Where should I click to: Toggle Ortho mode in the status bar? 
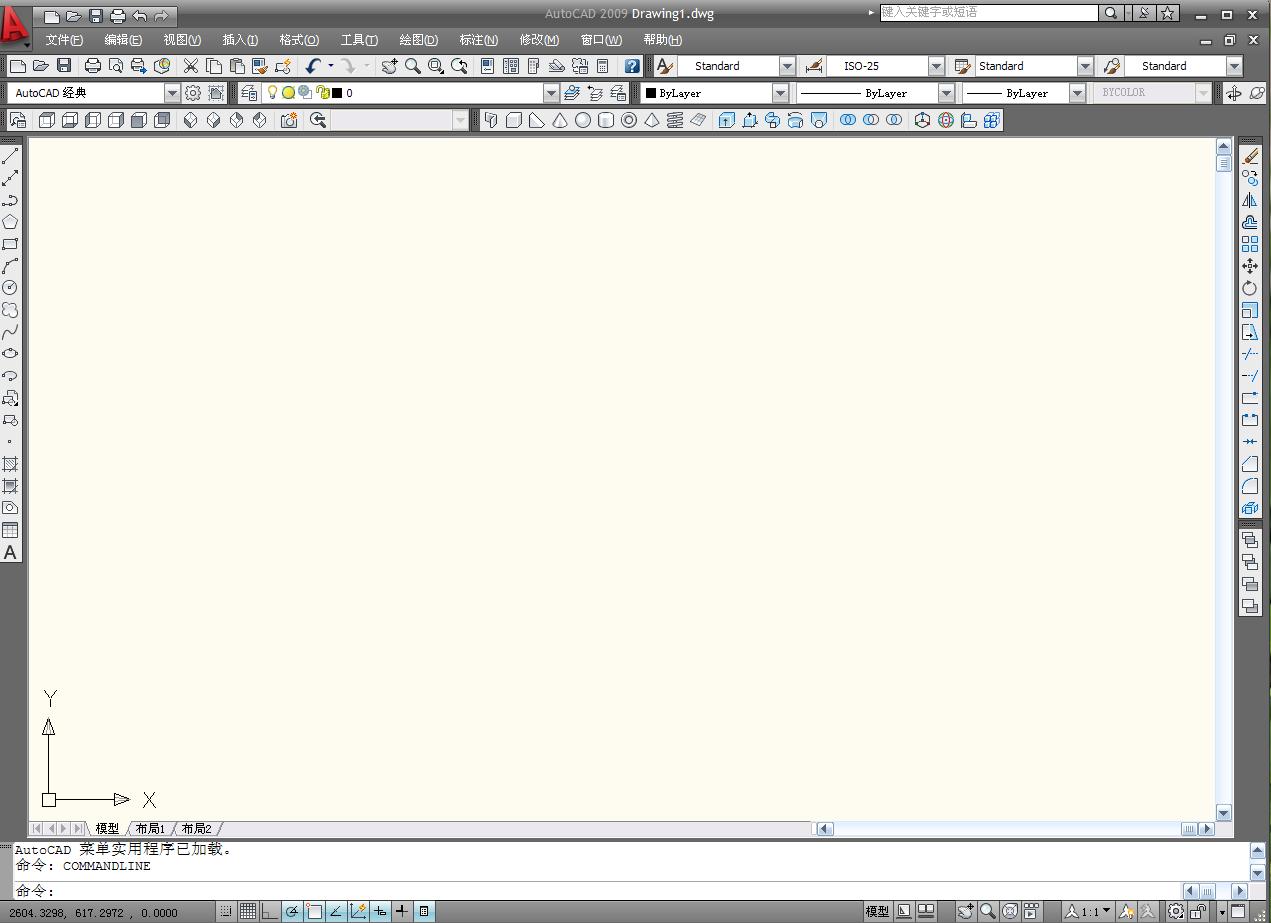(270, 911)
